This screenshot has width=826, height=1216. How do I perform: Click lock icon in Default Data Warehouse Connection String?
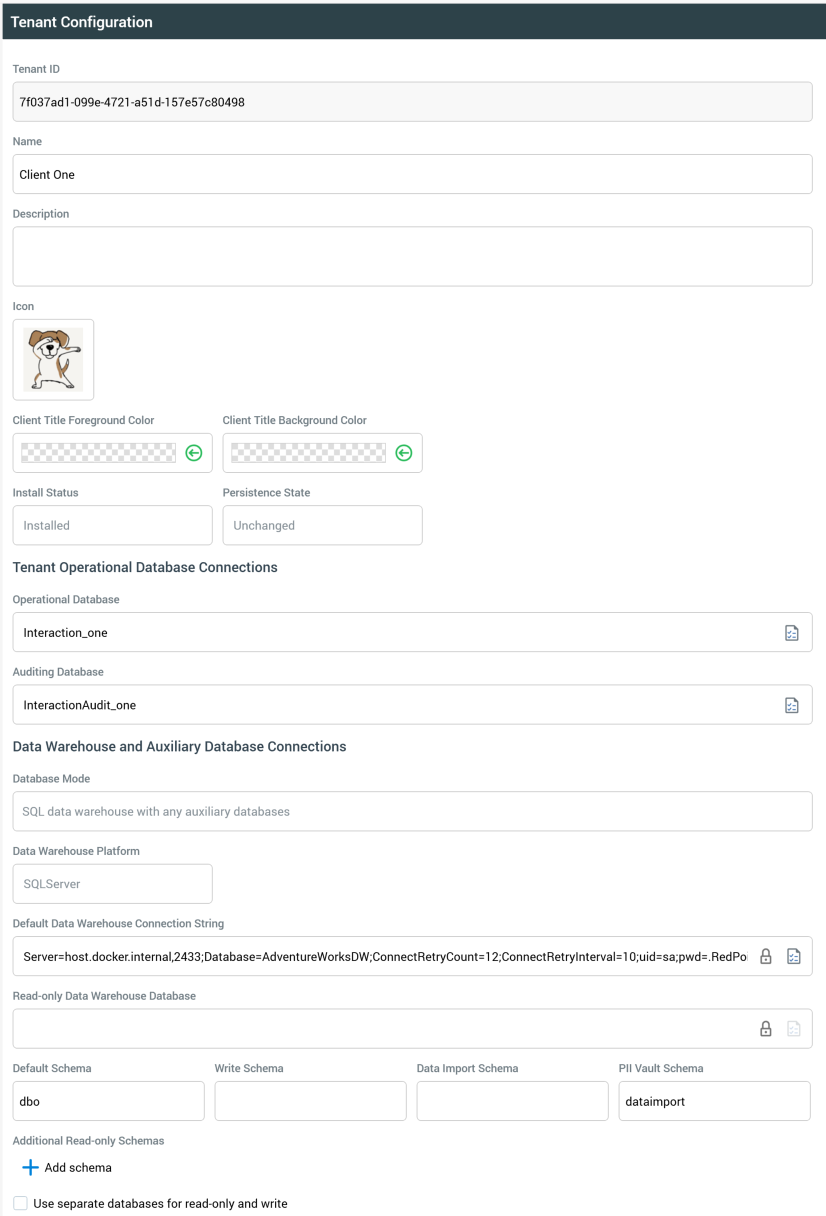[766, 956]
